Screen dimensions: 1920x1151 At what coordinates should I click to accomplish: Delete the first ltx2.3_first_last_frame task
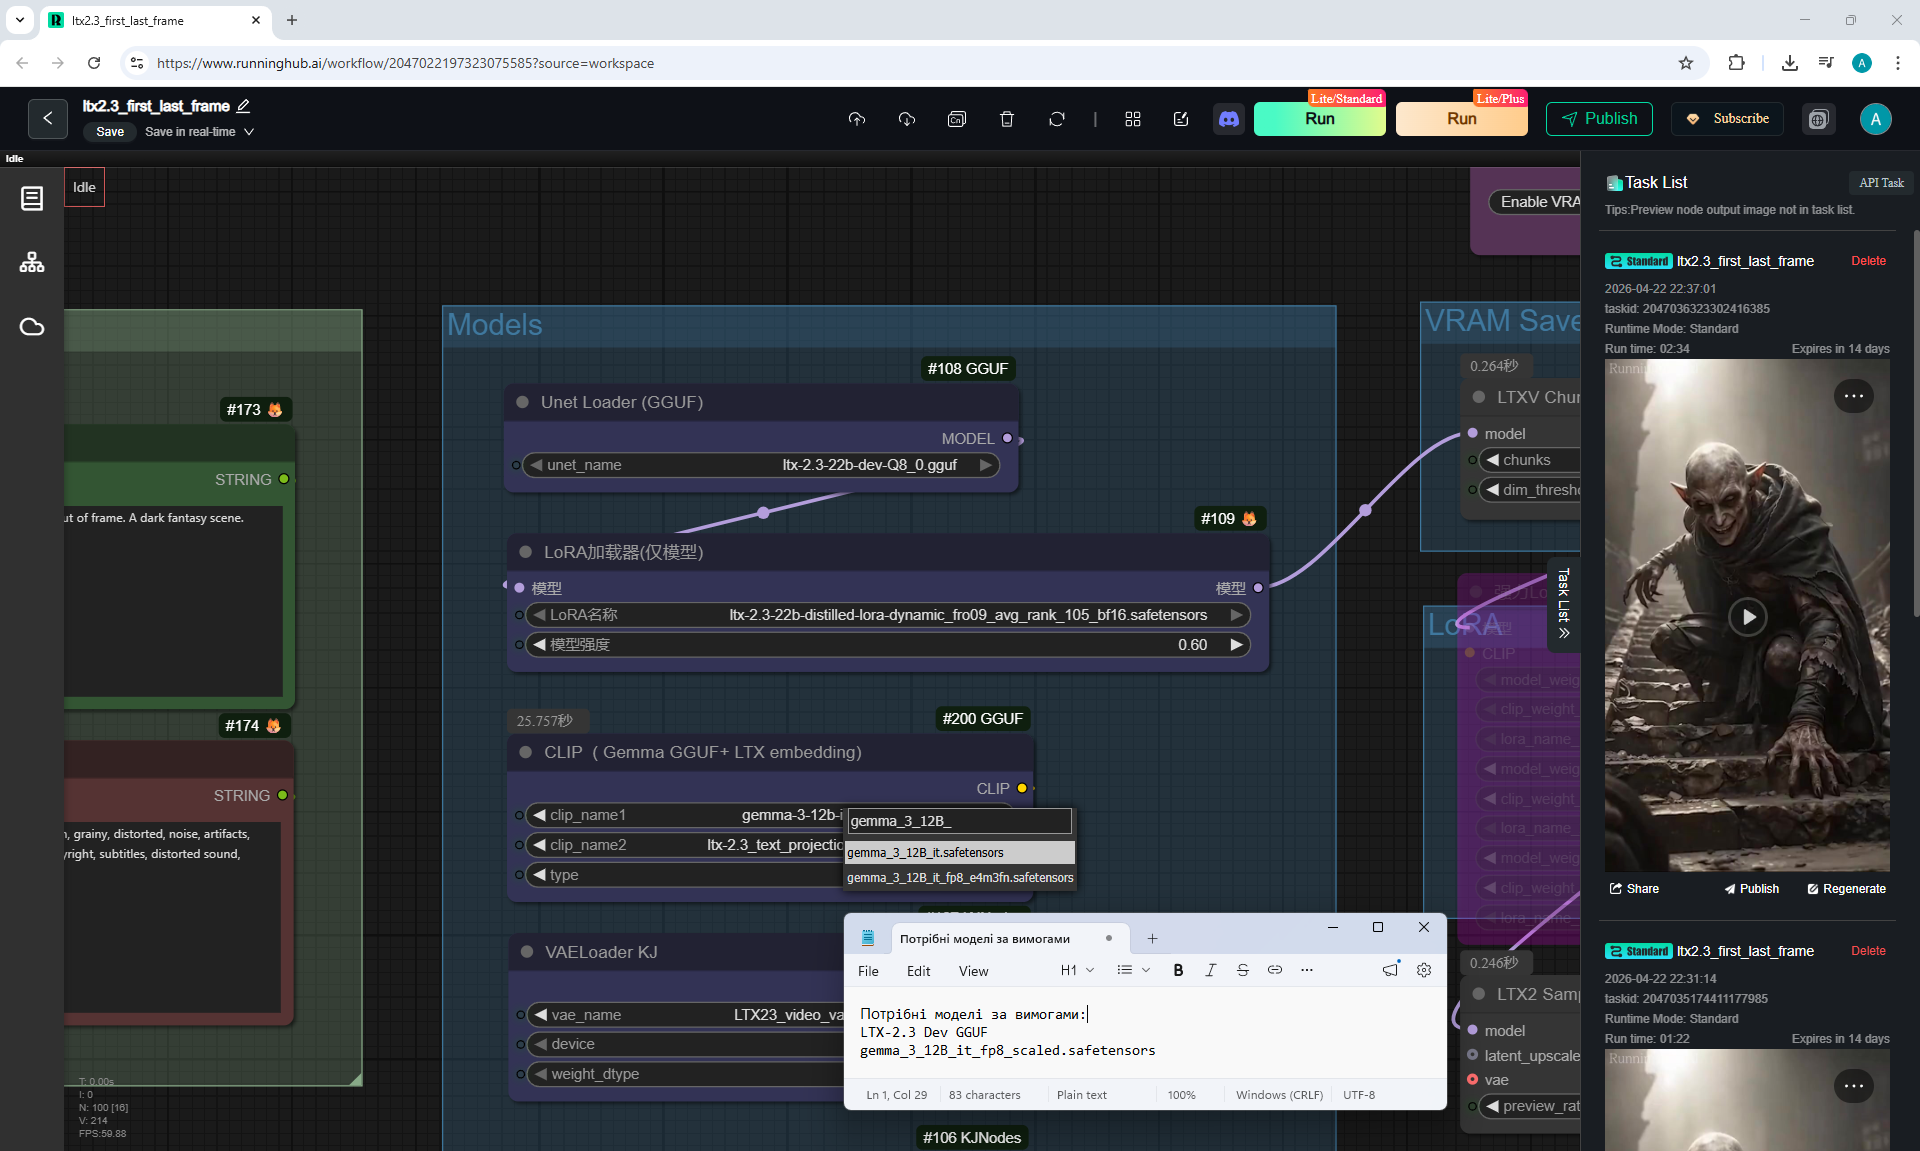(1868, 261)
